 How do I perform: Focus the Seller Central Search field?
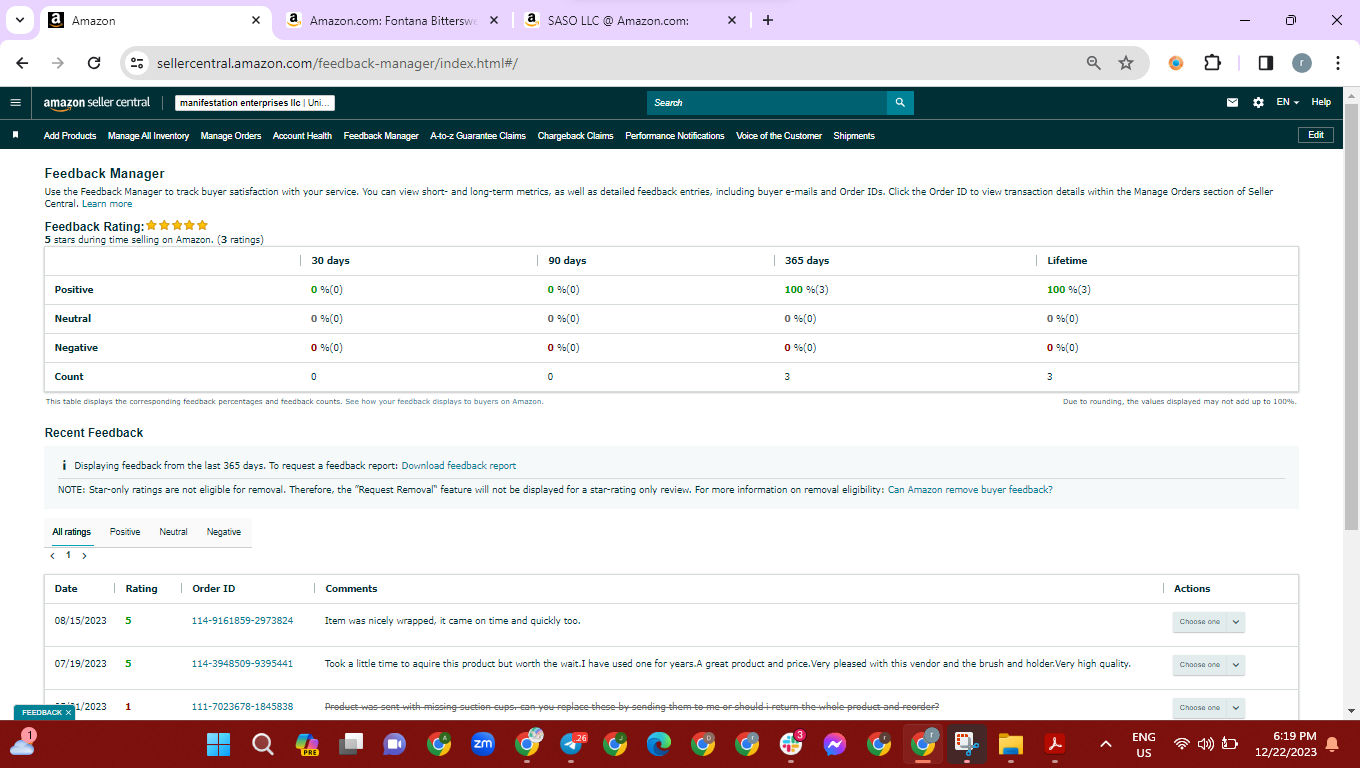[x=767, y=103]
